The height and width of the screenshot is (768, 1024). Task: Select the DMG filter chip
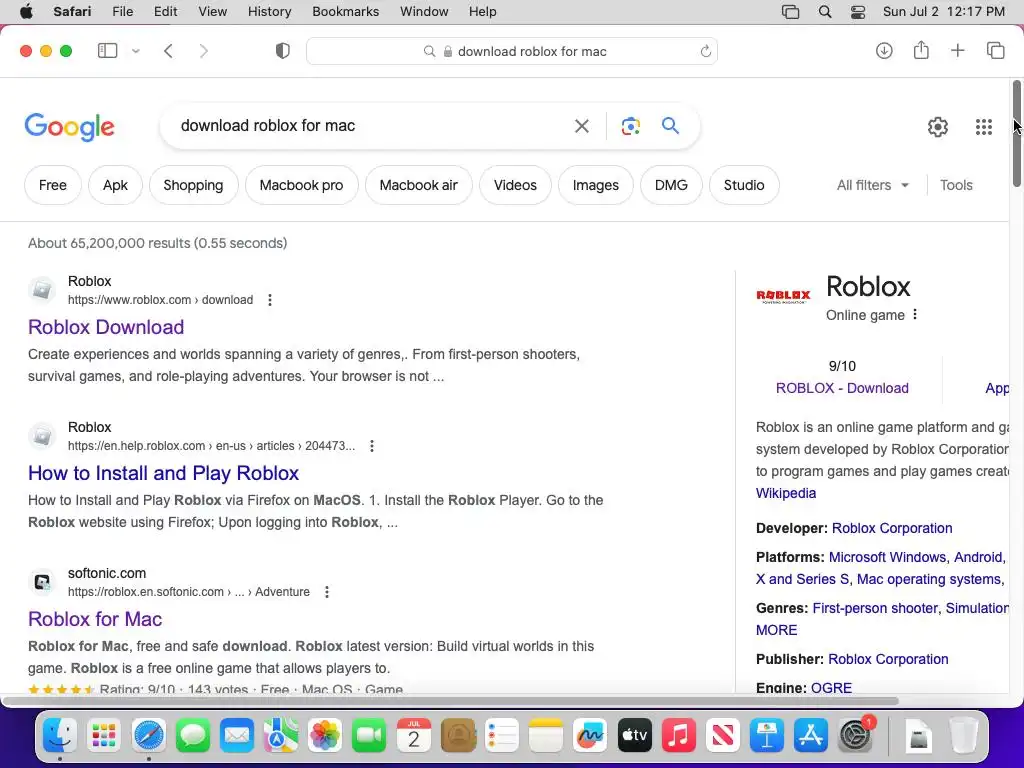pos(671,185)
